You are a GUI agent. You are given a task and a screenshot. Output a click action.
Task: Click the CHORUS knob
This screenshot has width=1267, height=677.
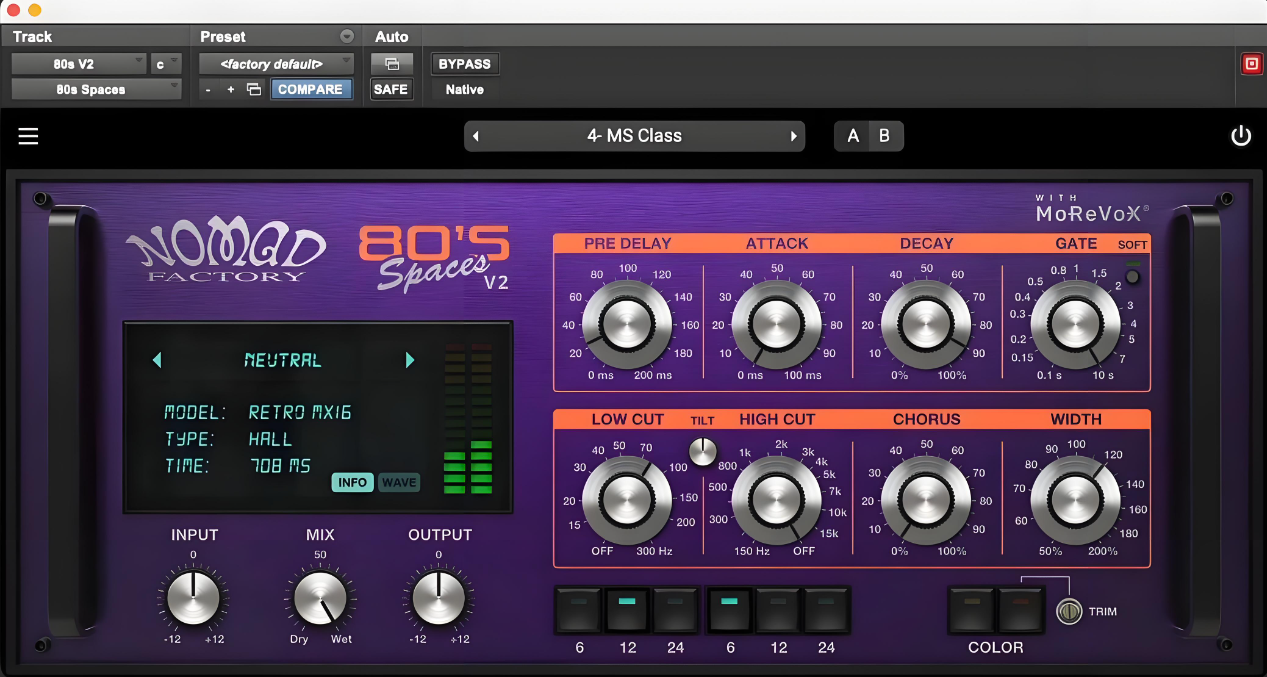[926, 499]
